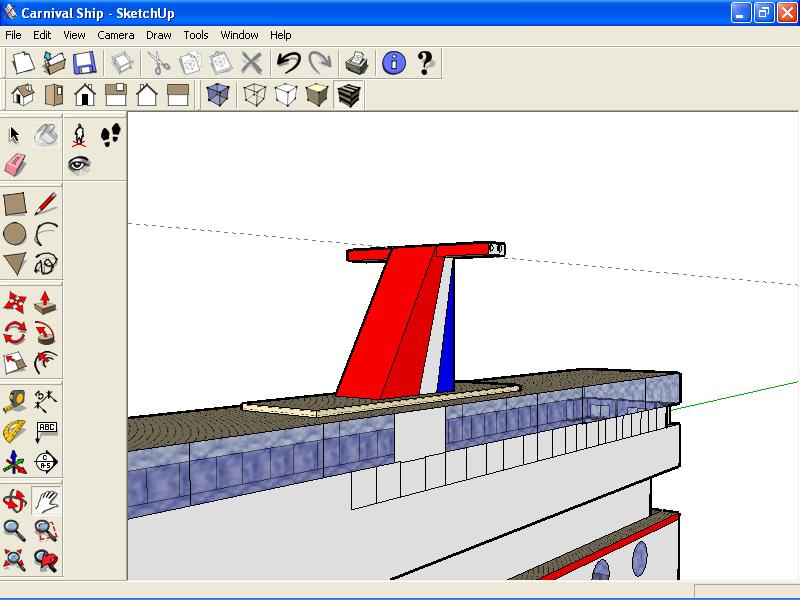Create a new document with the New icon
Image resolution: width=800 pixels, height=600 pixels.
[x=23, y=63]
